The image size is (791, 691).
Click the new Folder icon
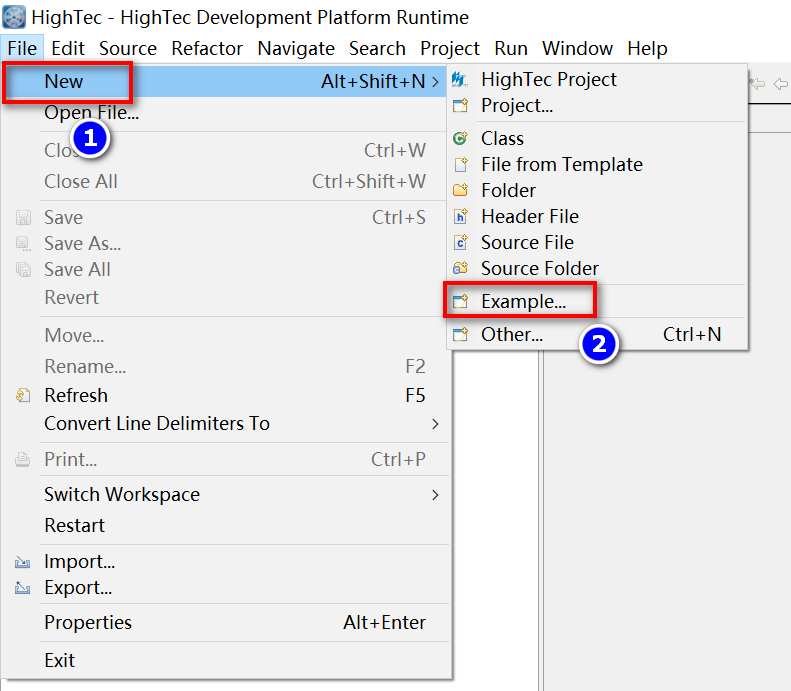tap(460, 190)
